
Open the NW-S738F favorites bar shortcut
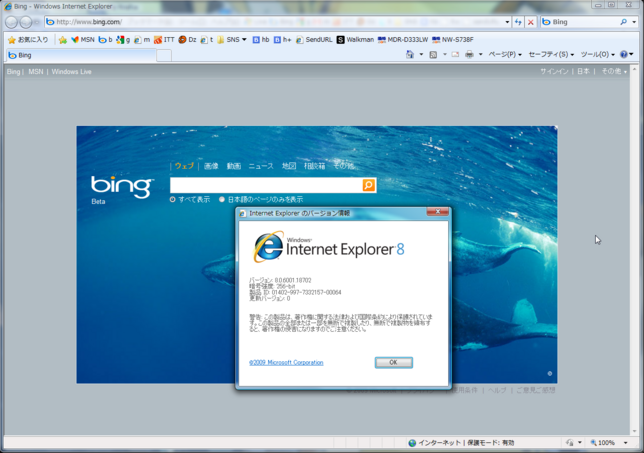point(453,40)
